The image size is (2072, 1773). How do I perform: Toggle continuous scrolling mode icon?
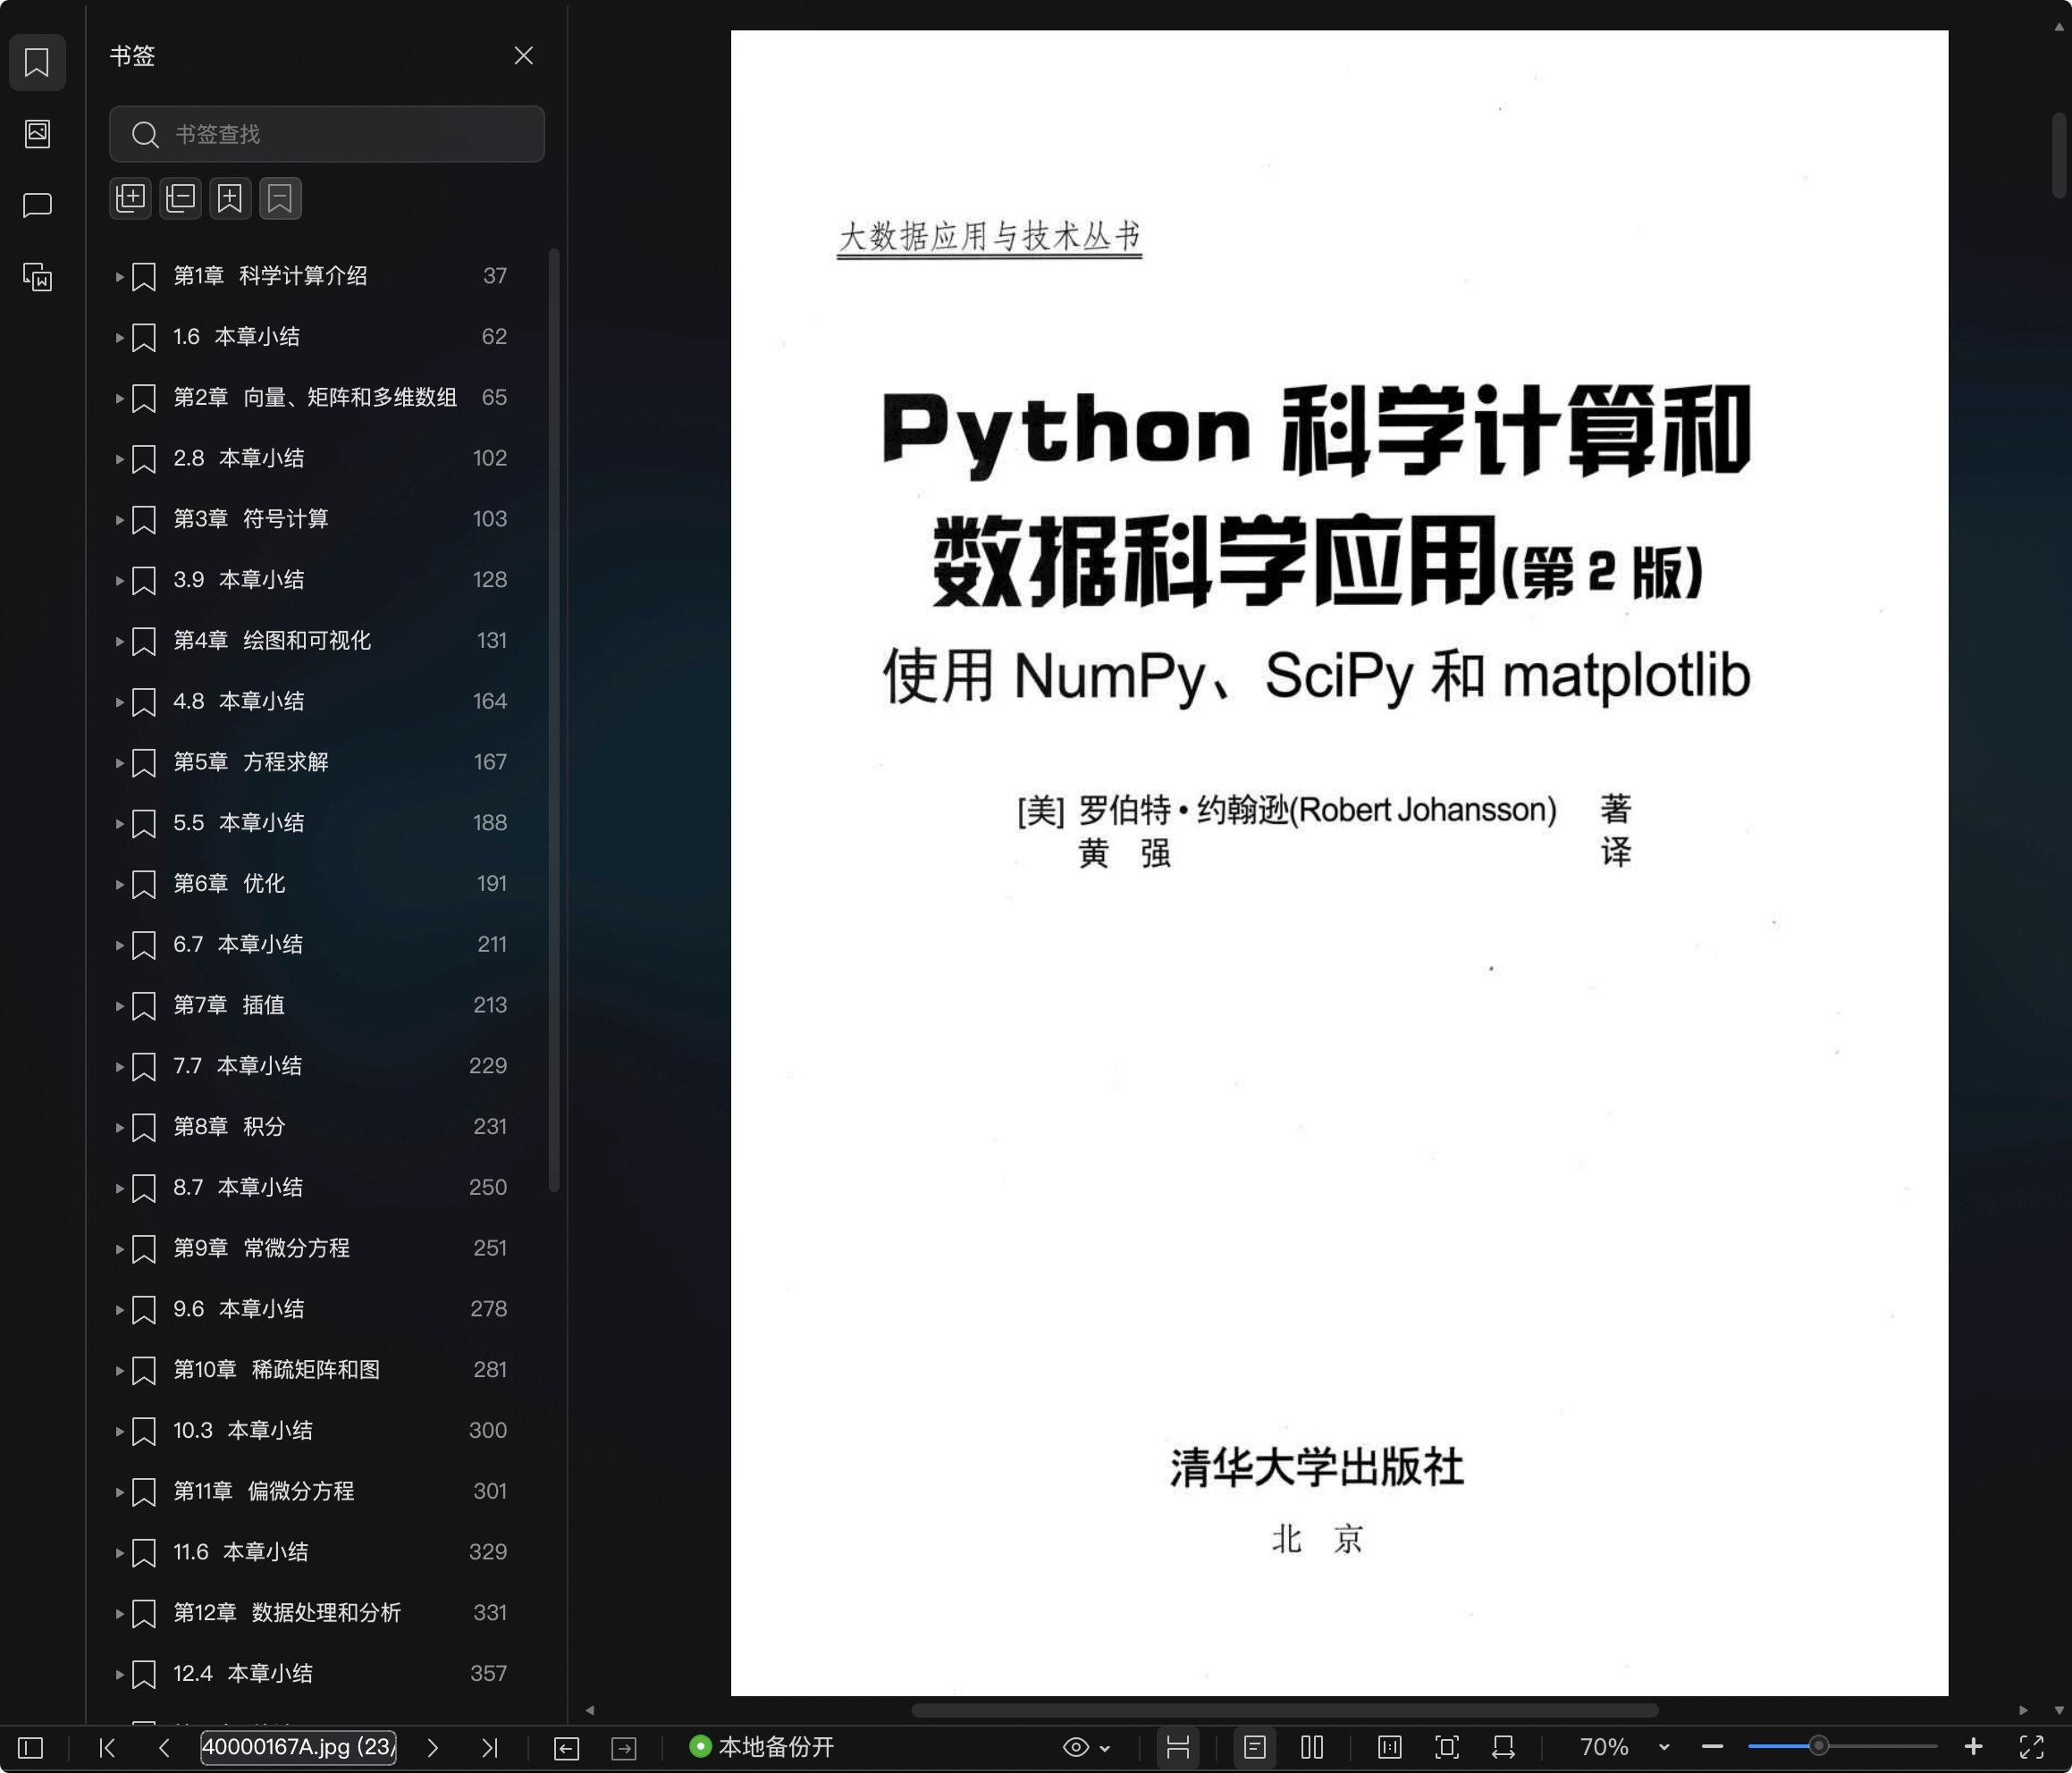[1178, 1748]
